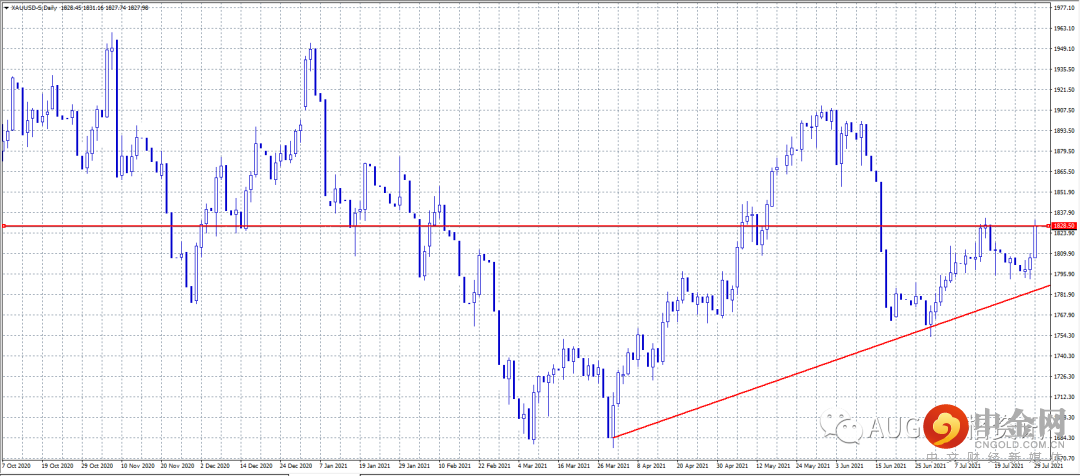Select the rising red trendline
Image resolution: width=1080 pixels, height=476 pixels.
[x=831, y=361]
